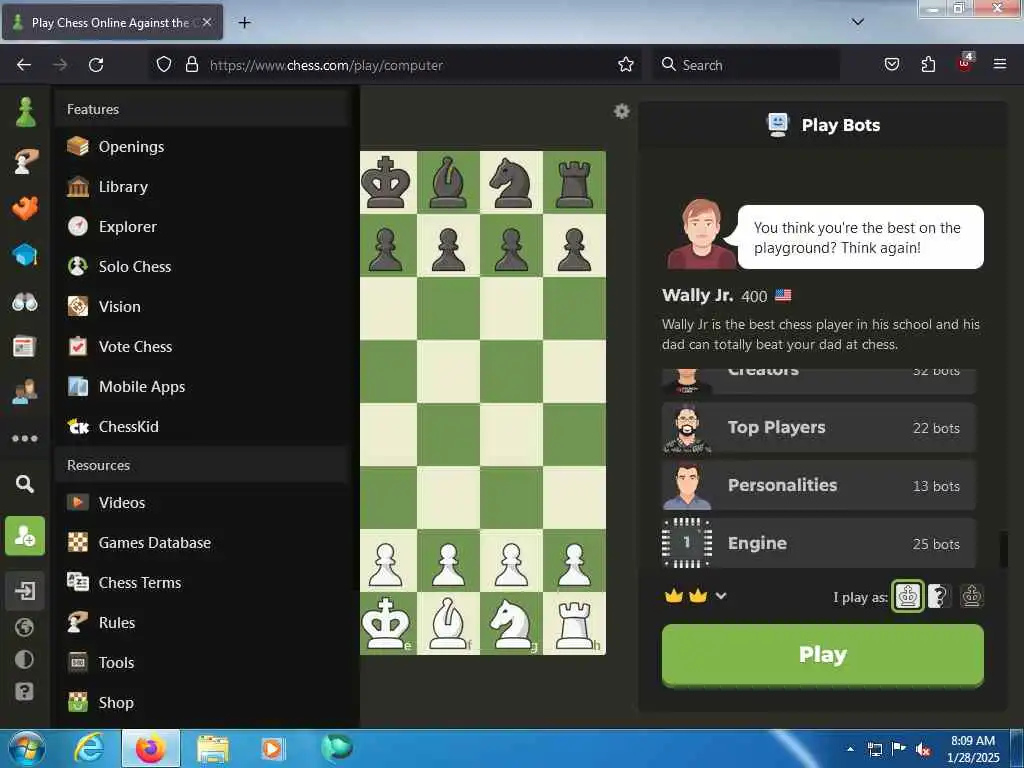Click the sidebar search magnifier icon
This screenshot has height=768, width=1024.
[x=25, y=484]
